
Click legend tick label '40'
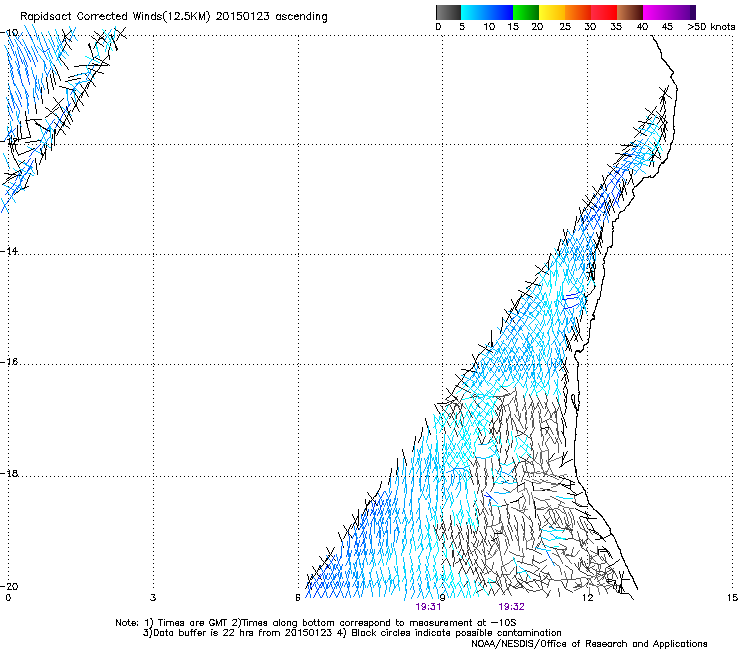coord(642,27)
